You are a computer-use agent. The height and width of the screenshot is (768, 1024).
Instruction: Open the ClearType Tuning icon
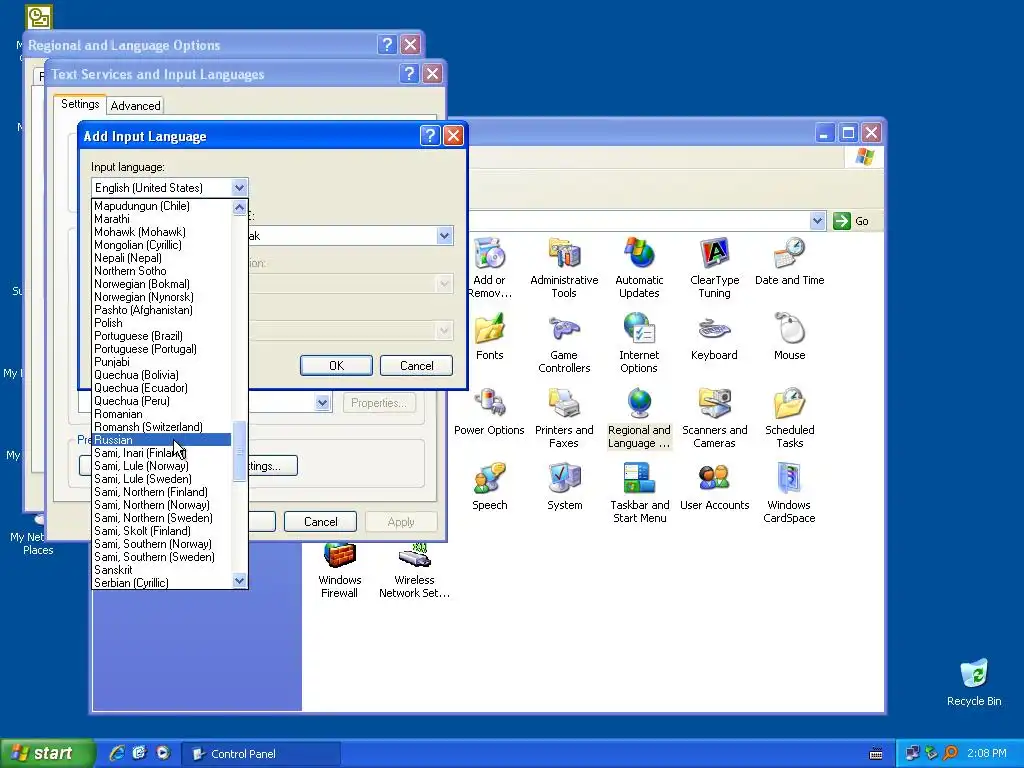(714, 253)
